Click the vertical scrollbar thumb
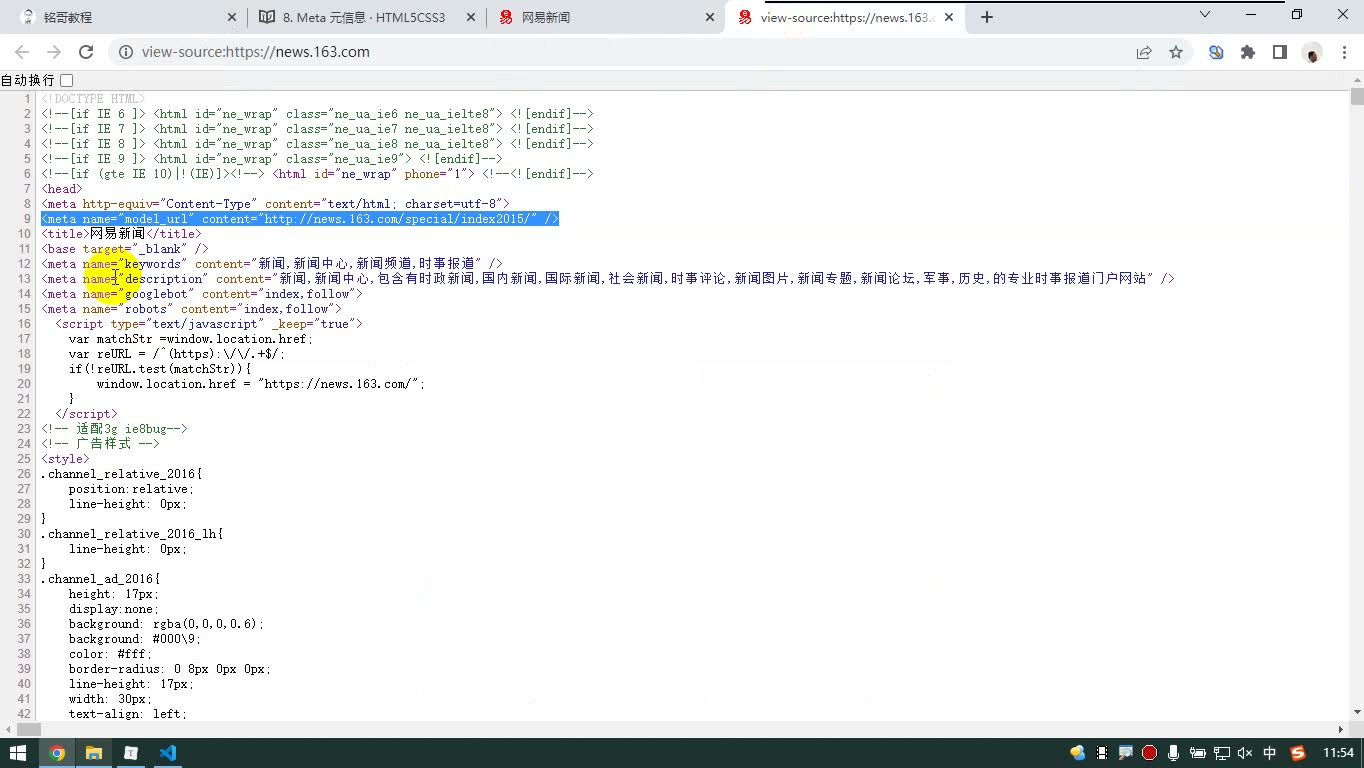The height and width of the screenshot is (768, 1364). (x=1357, y=97)
